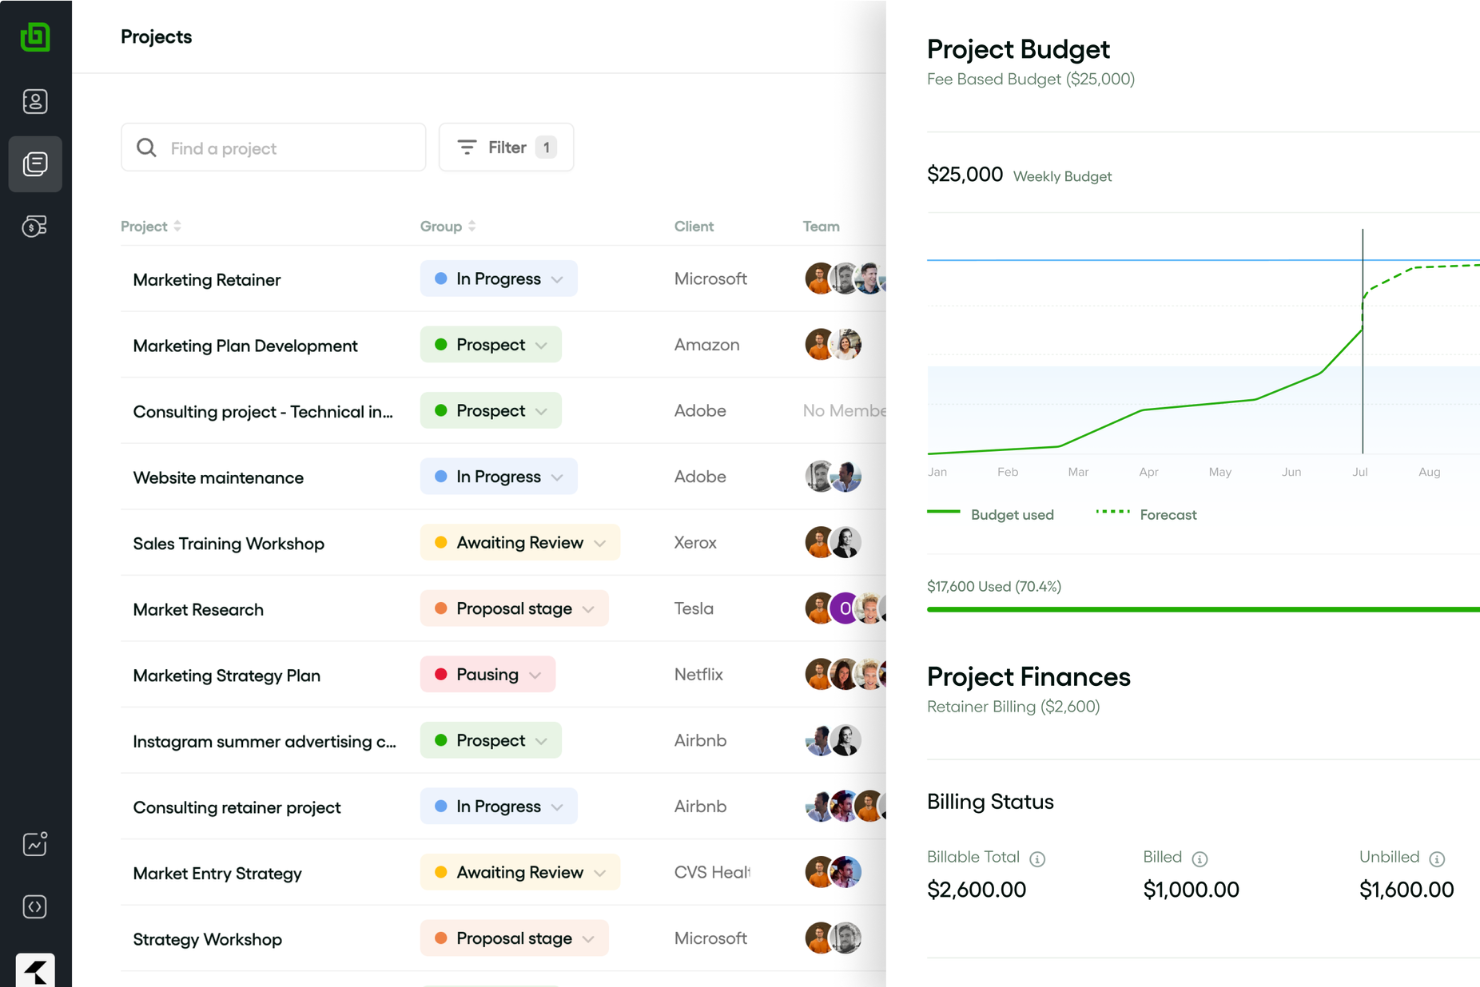The image size is (1480, 987).
Task: Click Instagram summer advertising team avatars
Action: [833, 741]
